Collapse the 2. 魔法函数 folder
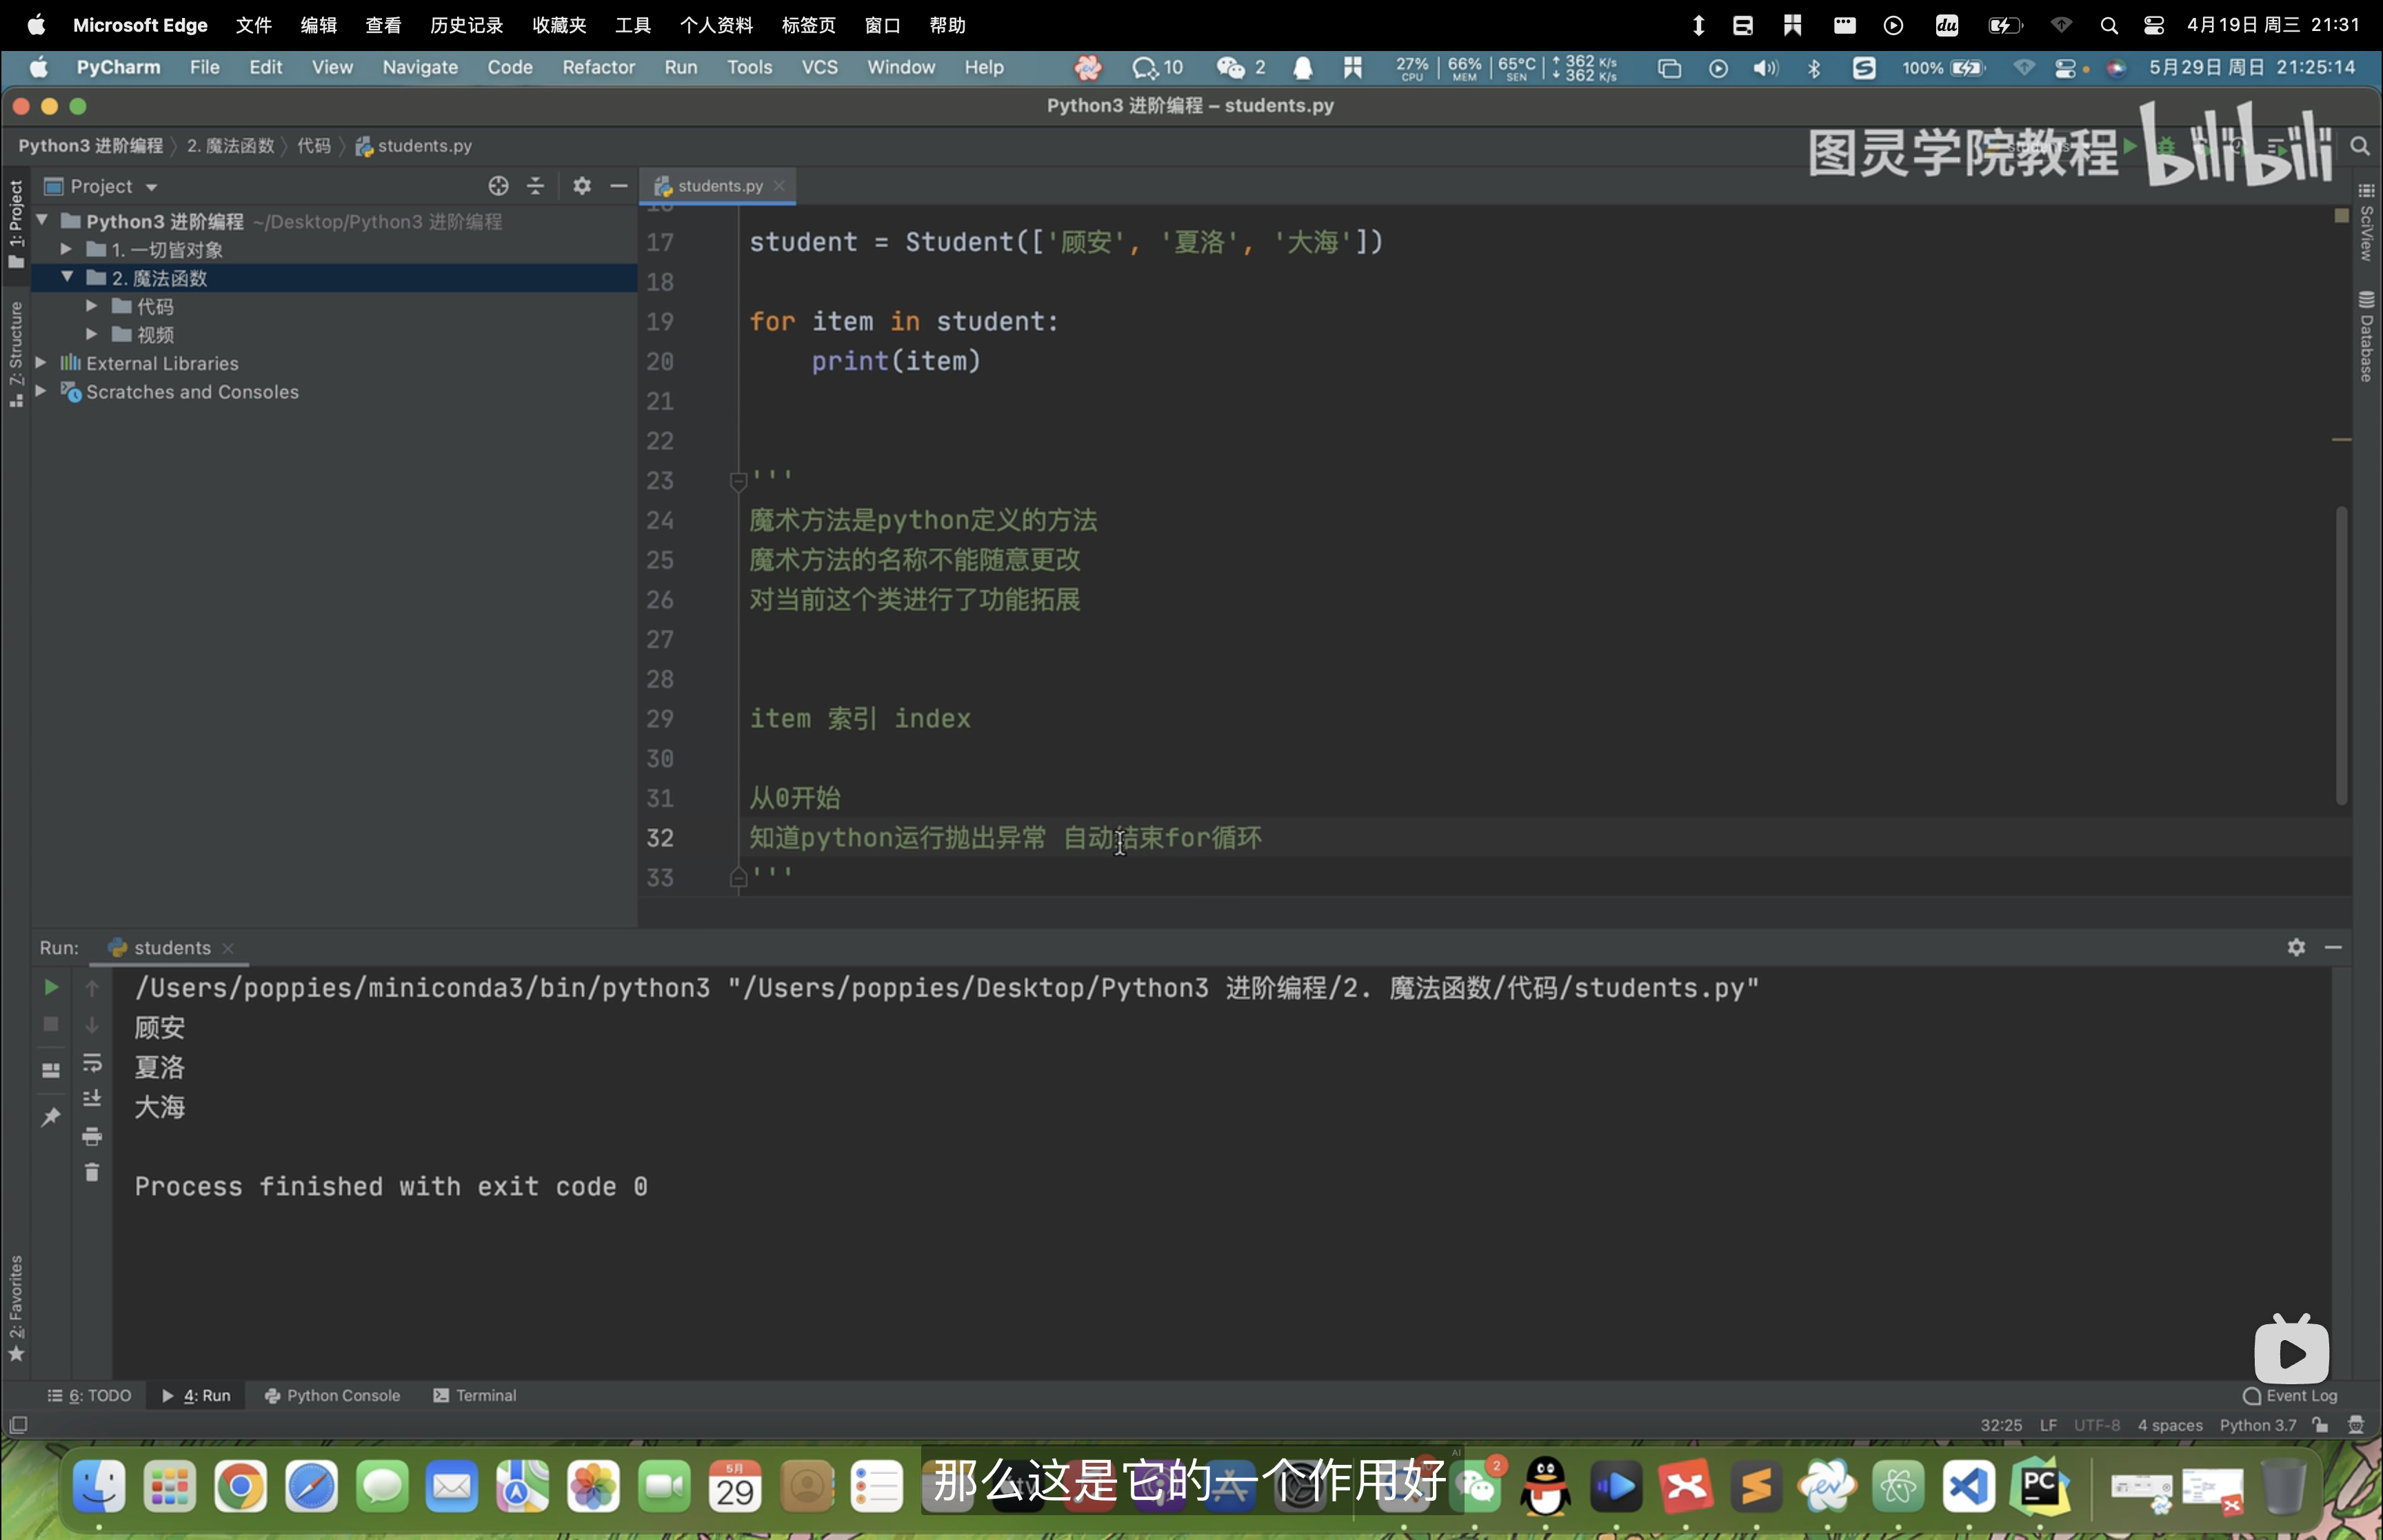2383x1540 pixels. pos(67,277)
